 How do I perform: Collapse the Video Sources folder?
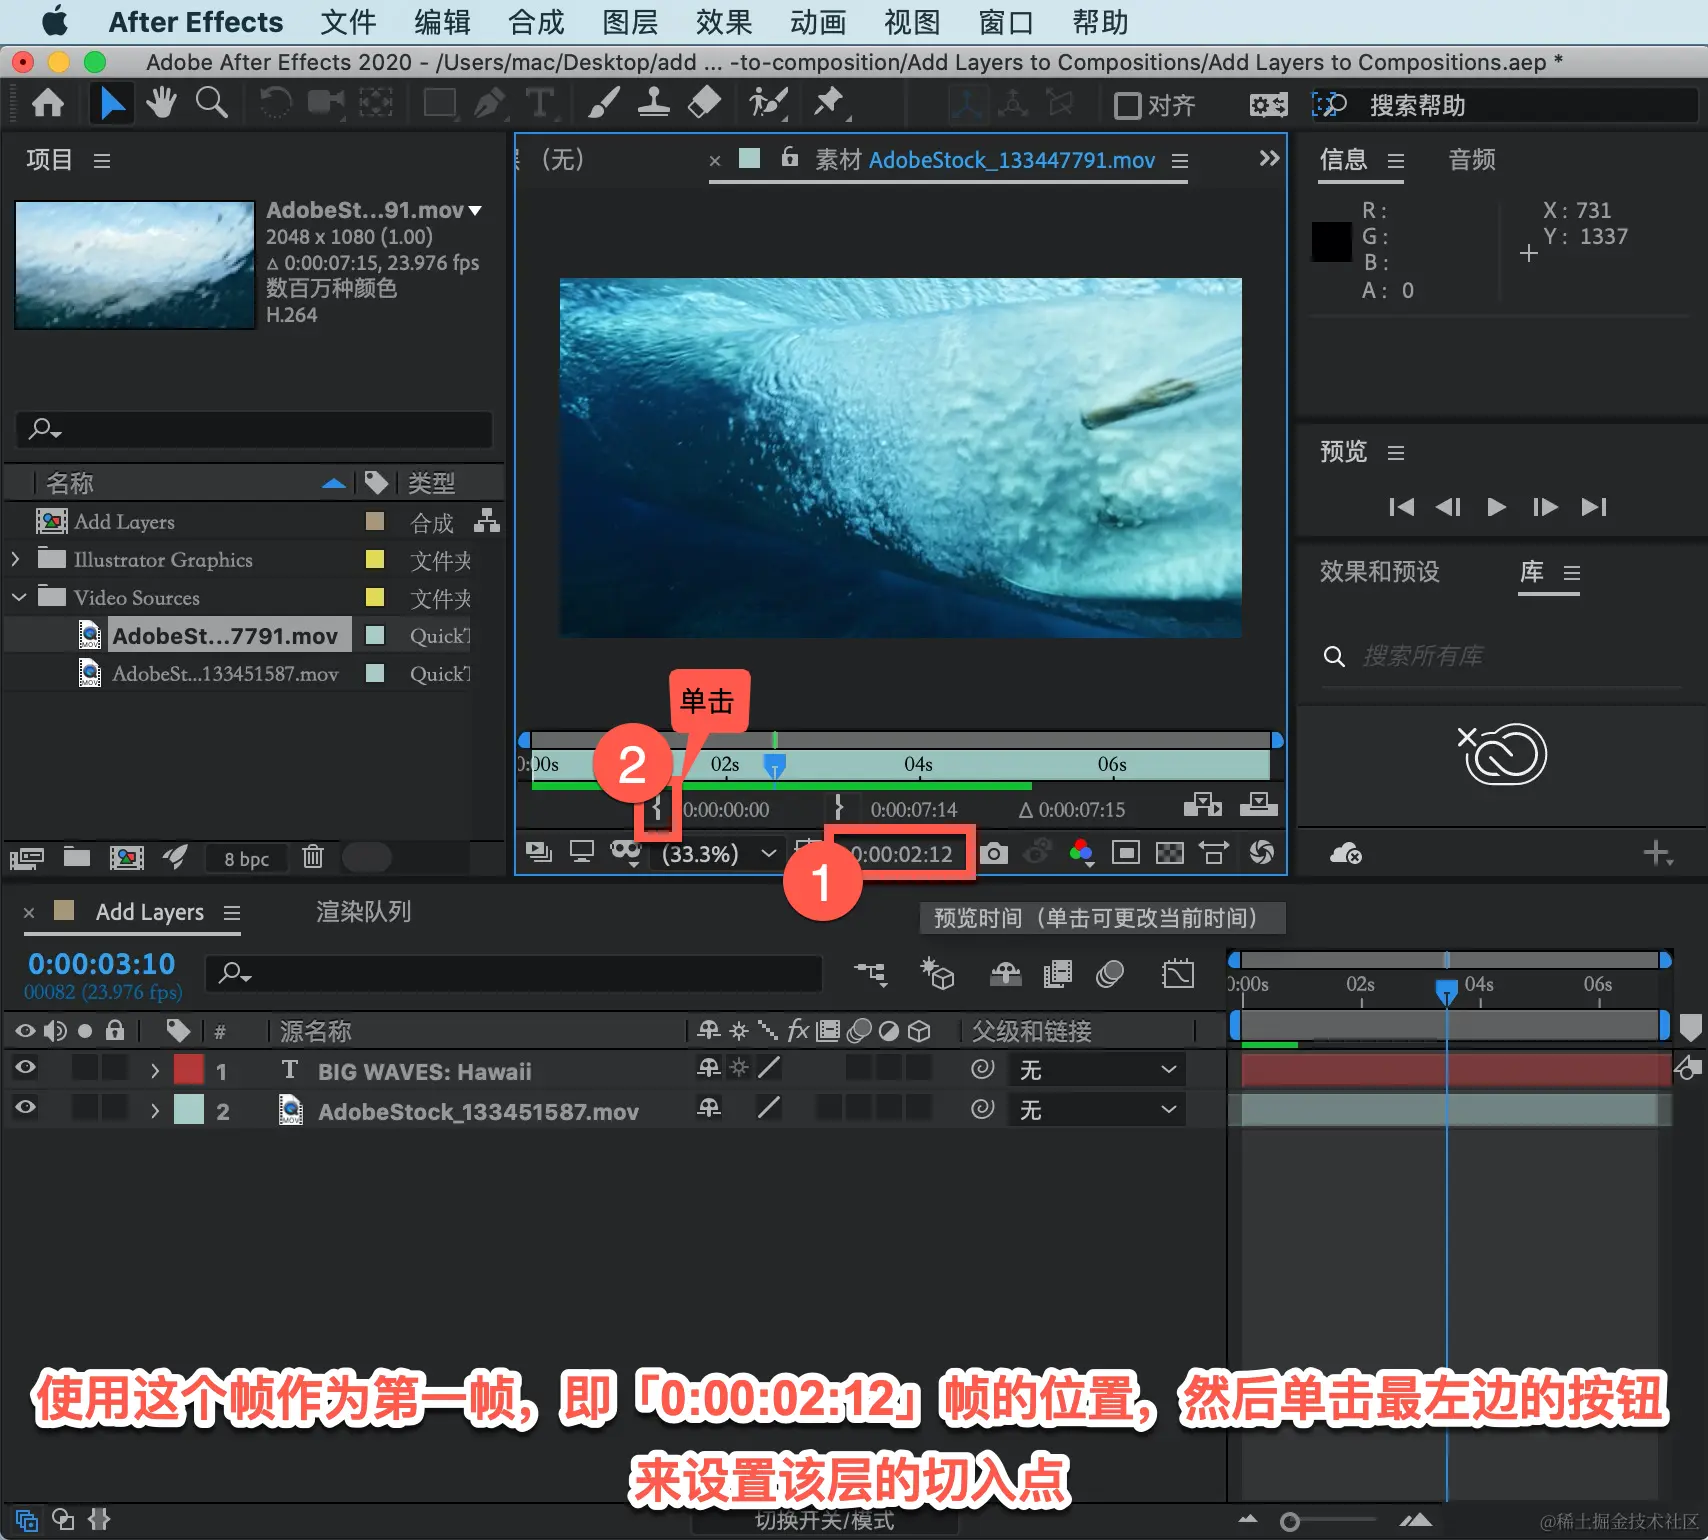pyautogui.click(x=19, y=597)
